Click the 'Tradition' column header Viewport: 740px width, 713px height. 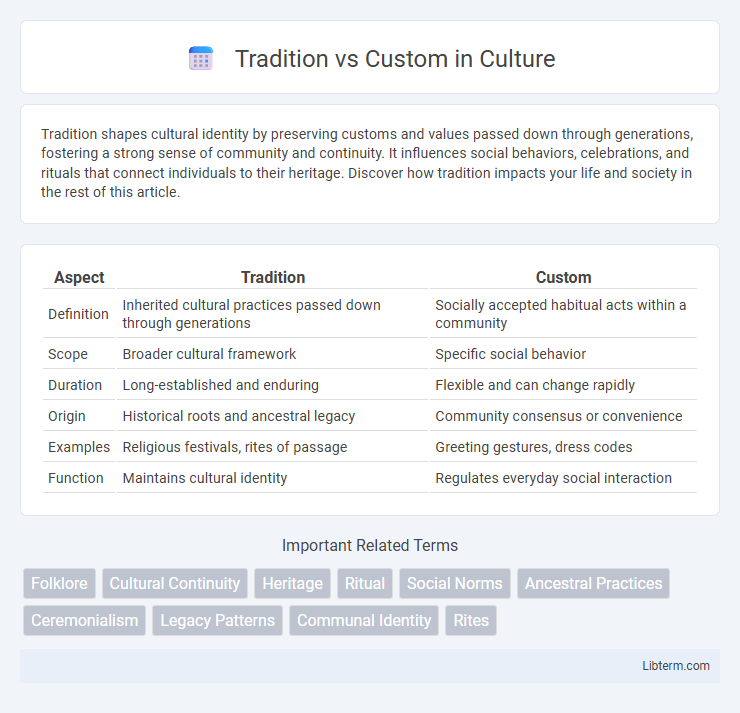(x=273, y=277)
